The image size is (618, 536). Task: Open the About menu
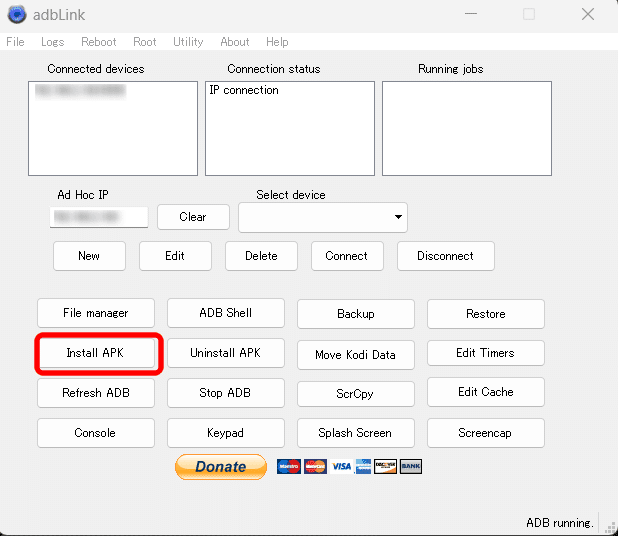coord(235,42)
